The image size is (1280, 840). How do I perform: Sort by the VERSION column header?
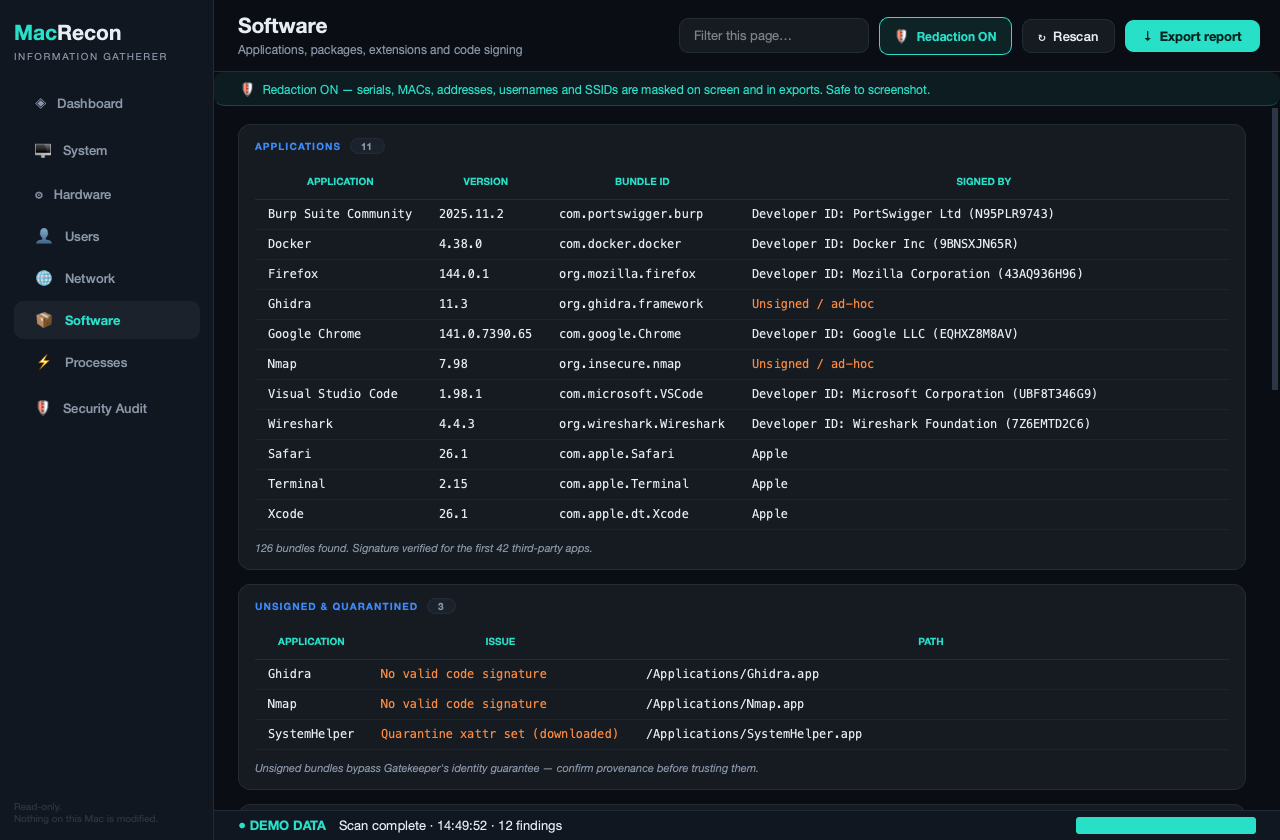[x=485, y=182]
